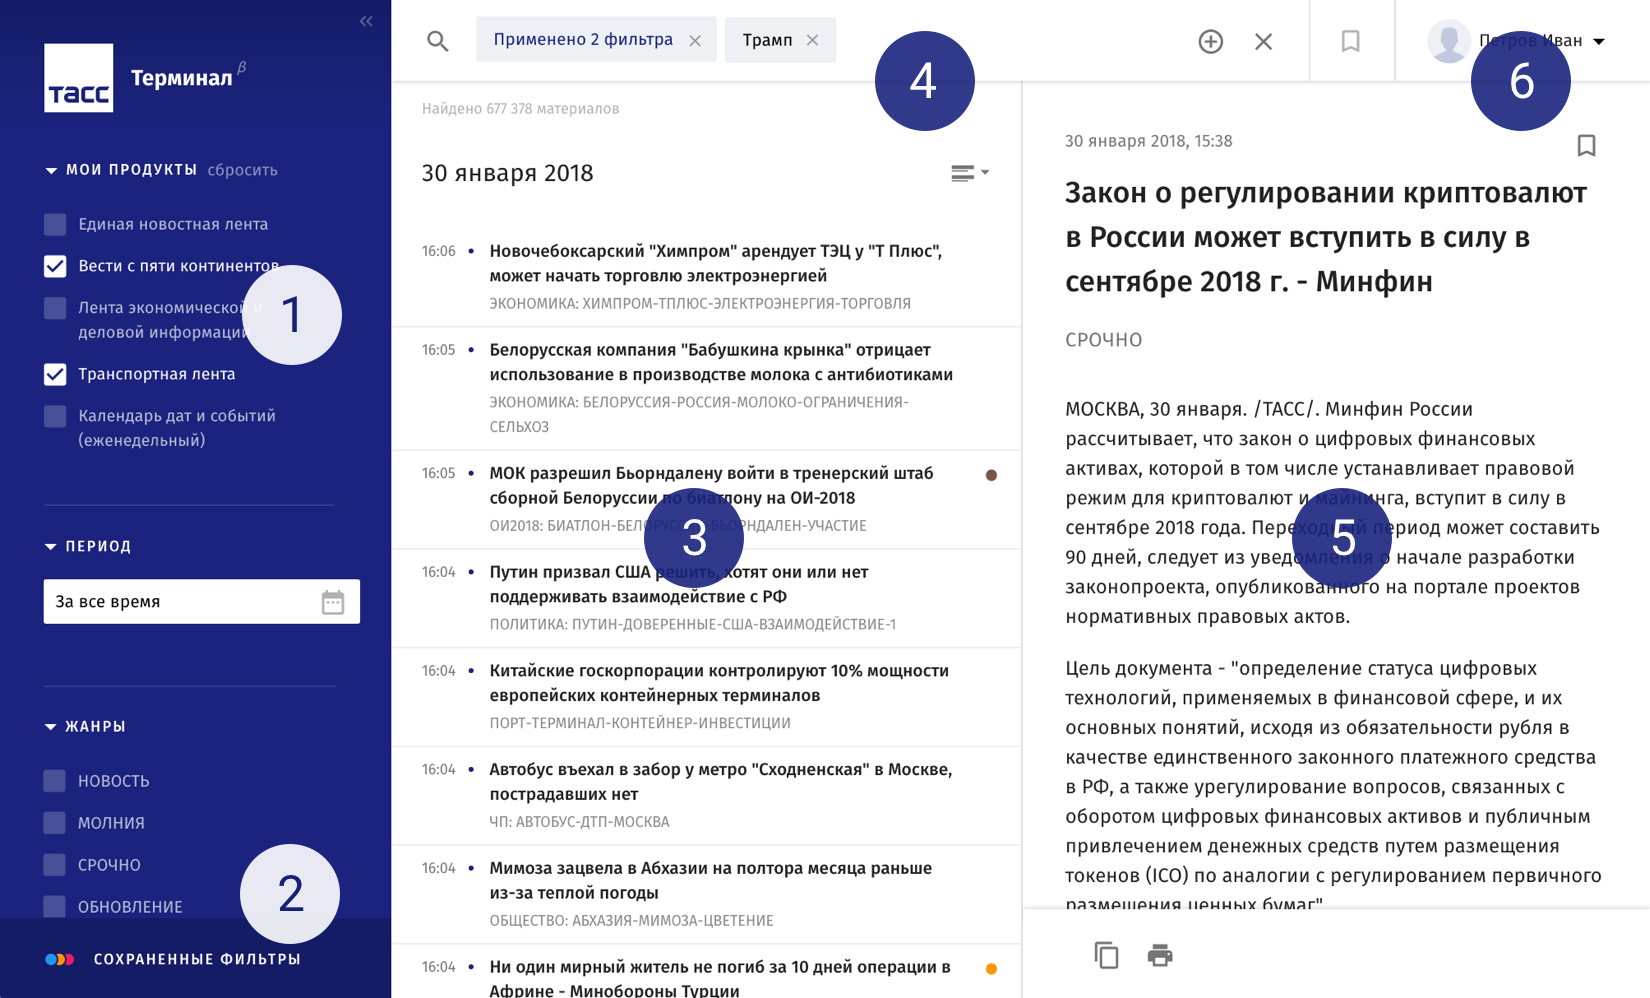This screenshot has width=1650, height=998.
Task: Click the user avatar icon
Action: (1448, 41)
